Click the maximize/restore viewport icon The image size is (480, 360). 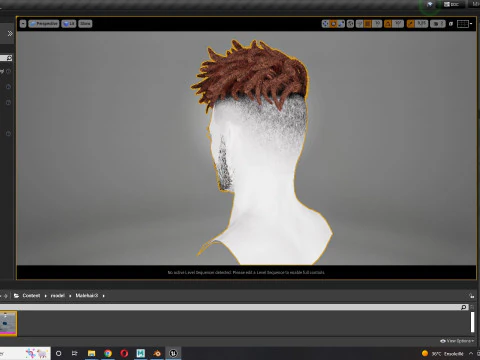point(451,24)
